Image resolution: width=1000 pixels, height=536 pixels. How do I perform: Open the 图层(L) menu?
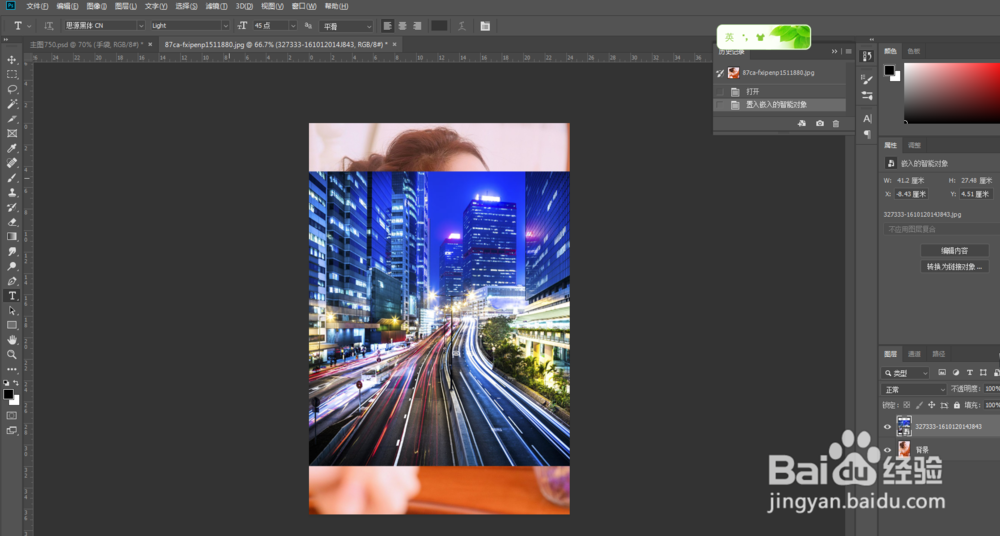click(x=126, y=6)
